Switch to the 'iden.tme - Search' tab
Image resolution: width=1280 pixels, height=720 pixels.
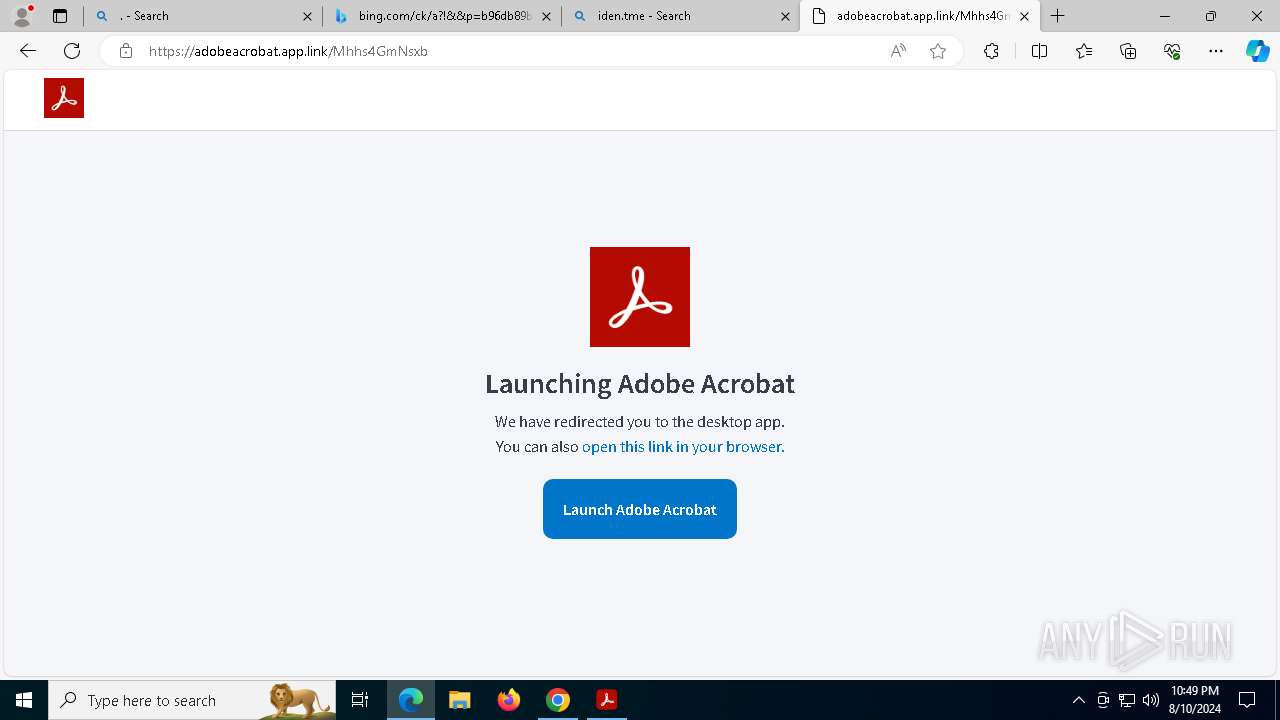point(681,16)
